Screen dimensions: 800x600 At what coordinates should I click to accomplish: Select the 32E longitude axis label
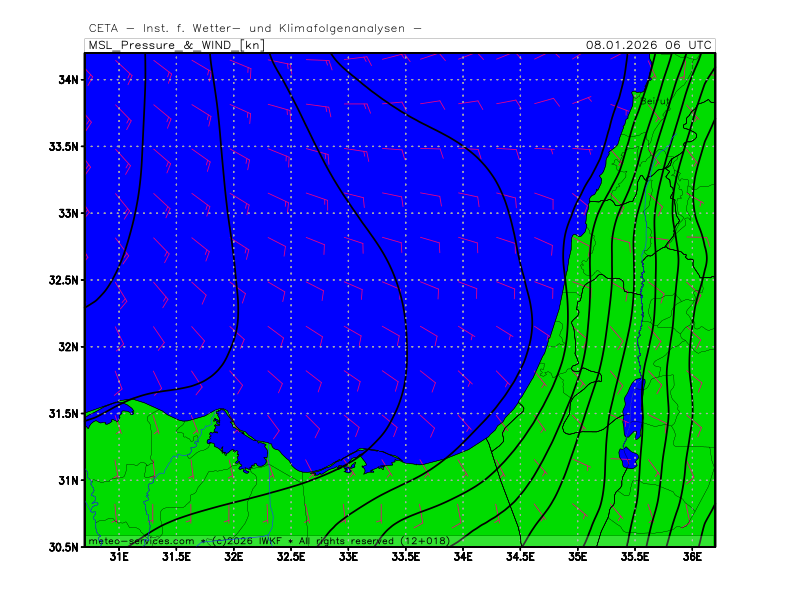coord(234,557)
